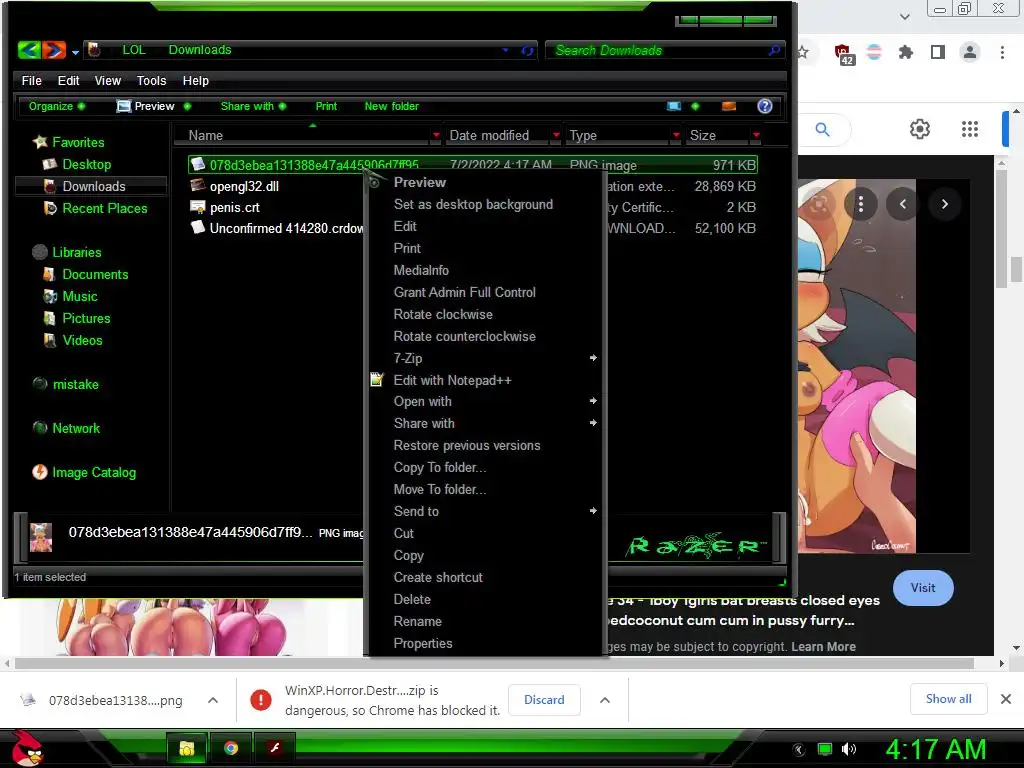Expand the Send to submenu
This screenshot has width=1024, height=768.
click(x=485, y=511)
